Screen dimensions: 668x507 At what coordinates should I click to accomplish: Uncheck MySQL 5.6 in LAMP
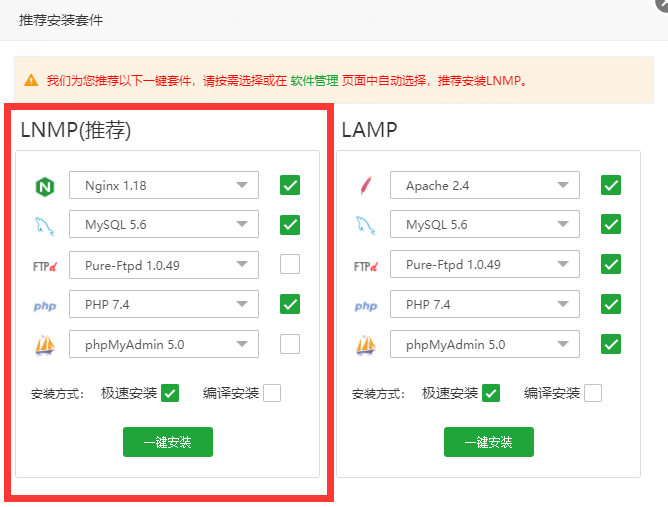(611, 224)
